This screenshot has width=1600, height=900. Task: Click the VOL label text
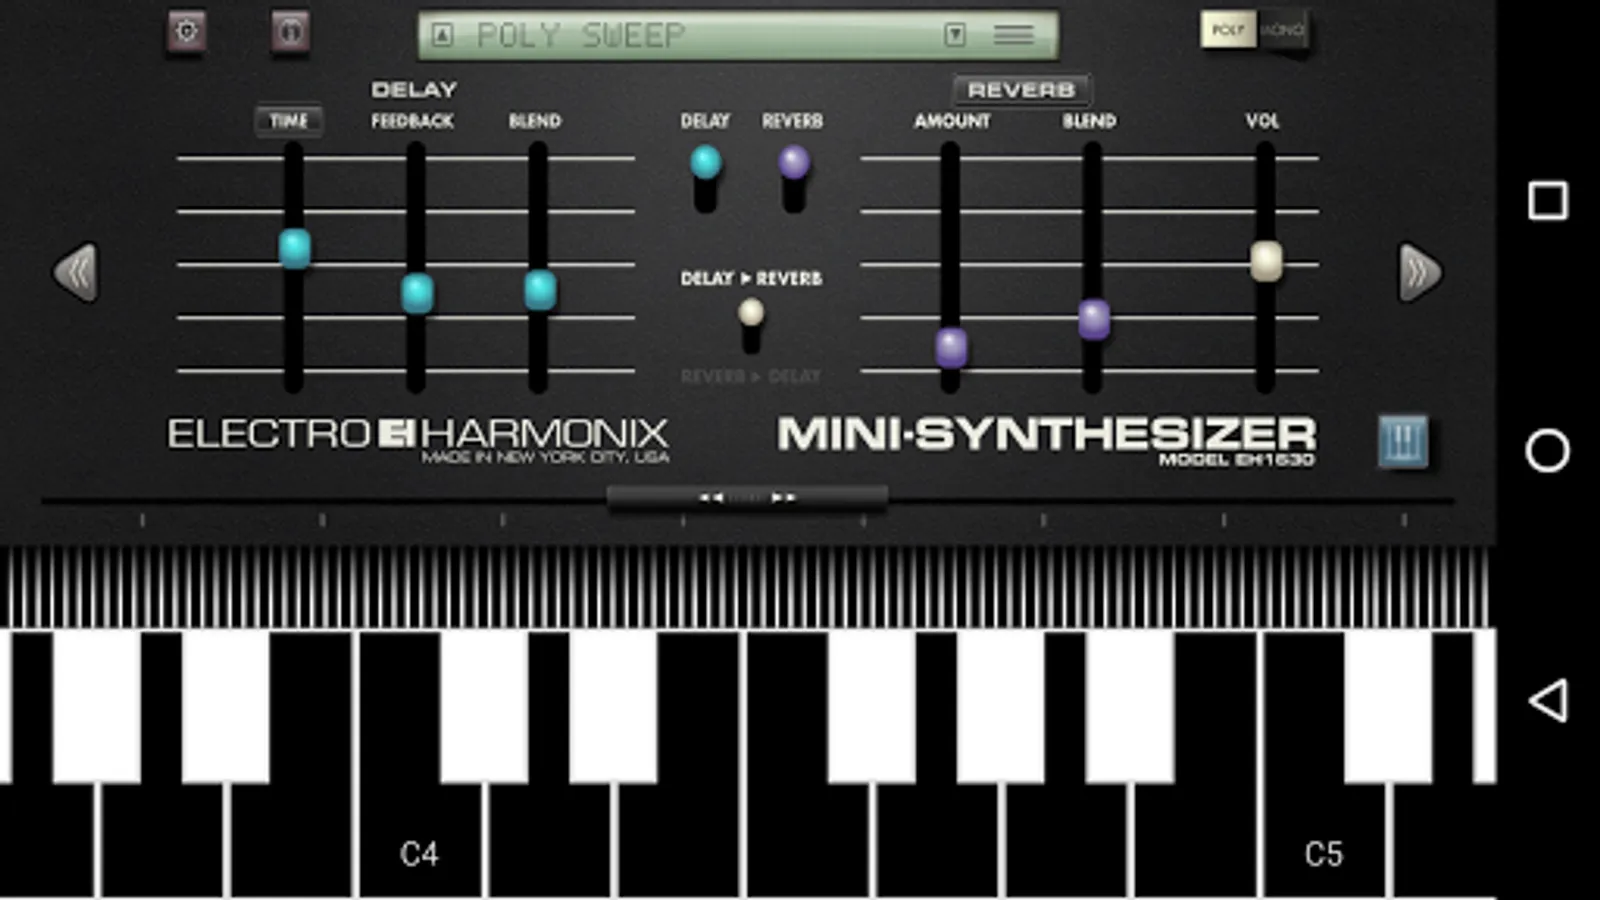[x=1262, y=121]
